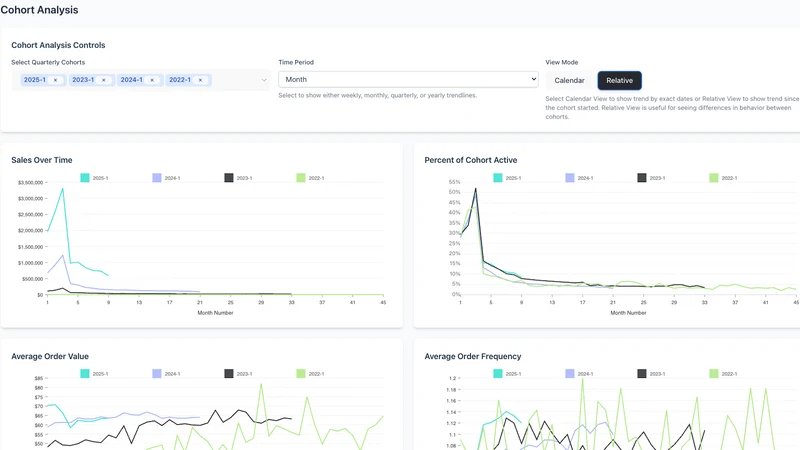Screen dimensions: 800x450
Task: Toggle 2024-1 legend swatch in Percent of Cohort Active
Action: [570, 178]
